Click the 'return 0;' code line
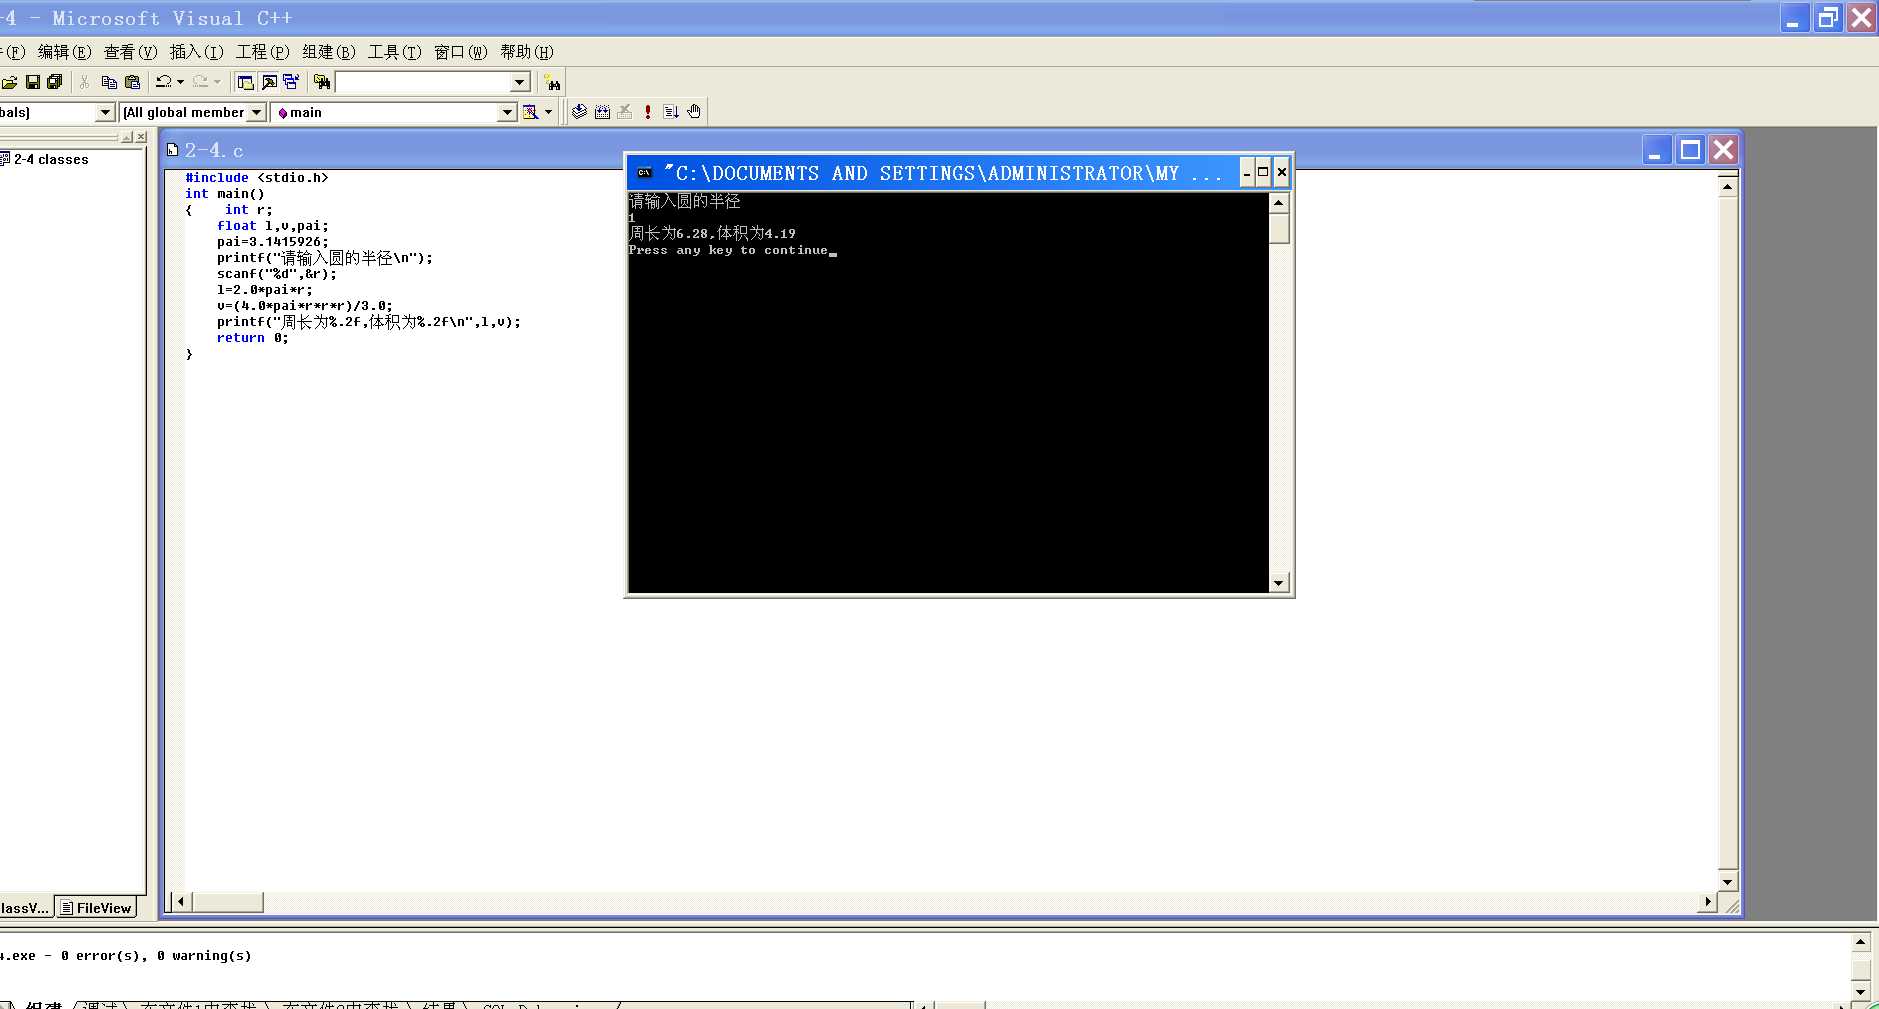This screenshot has width=1879, height=1009. pos(253,338)
